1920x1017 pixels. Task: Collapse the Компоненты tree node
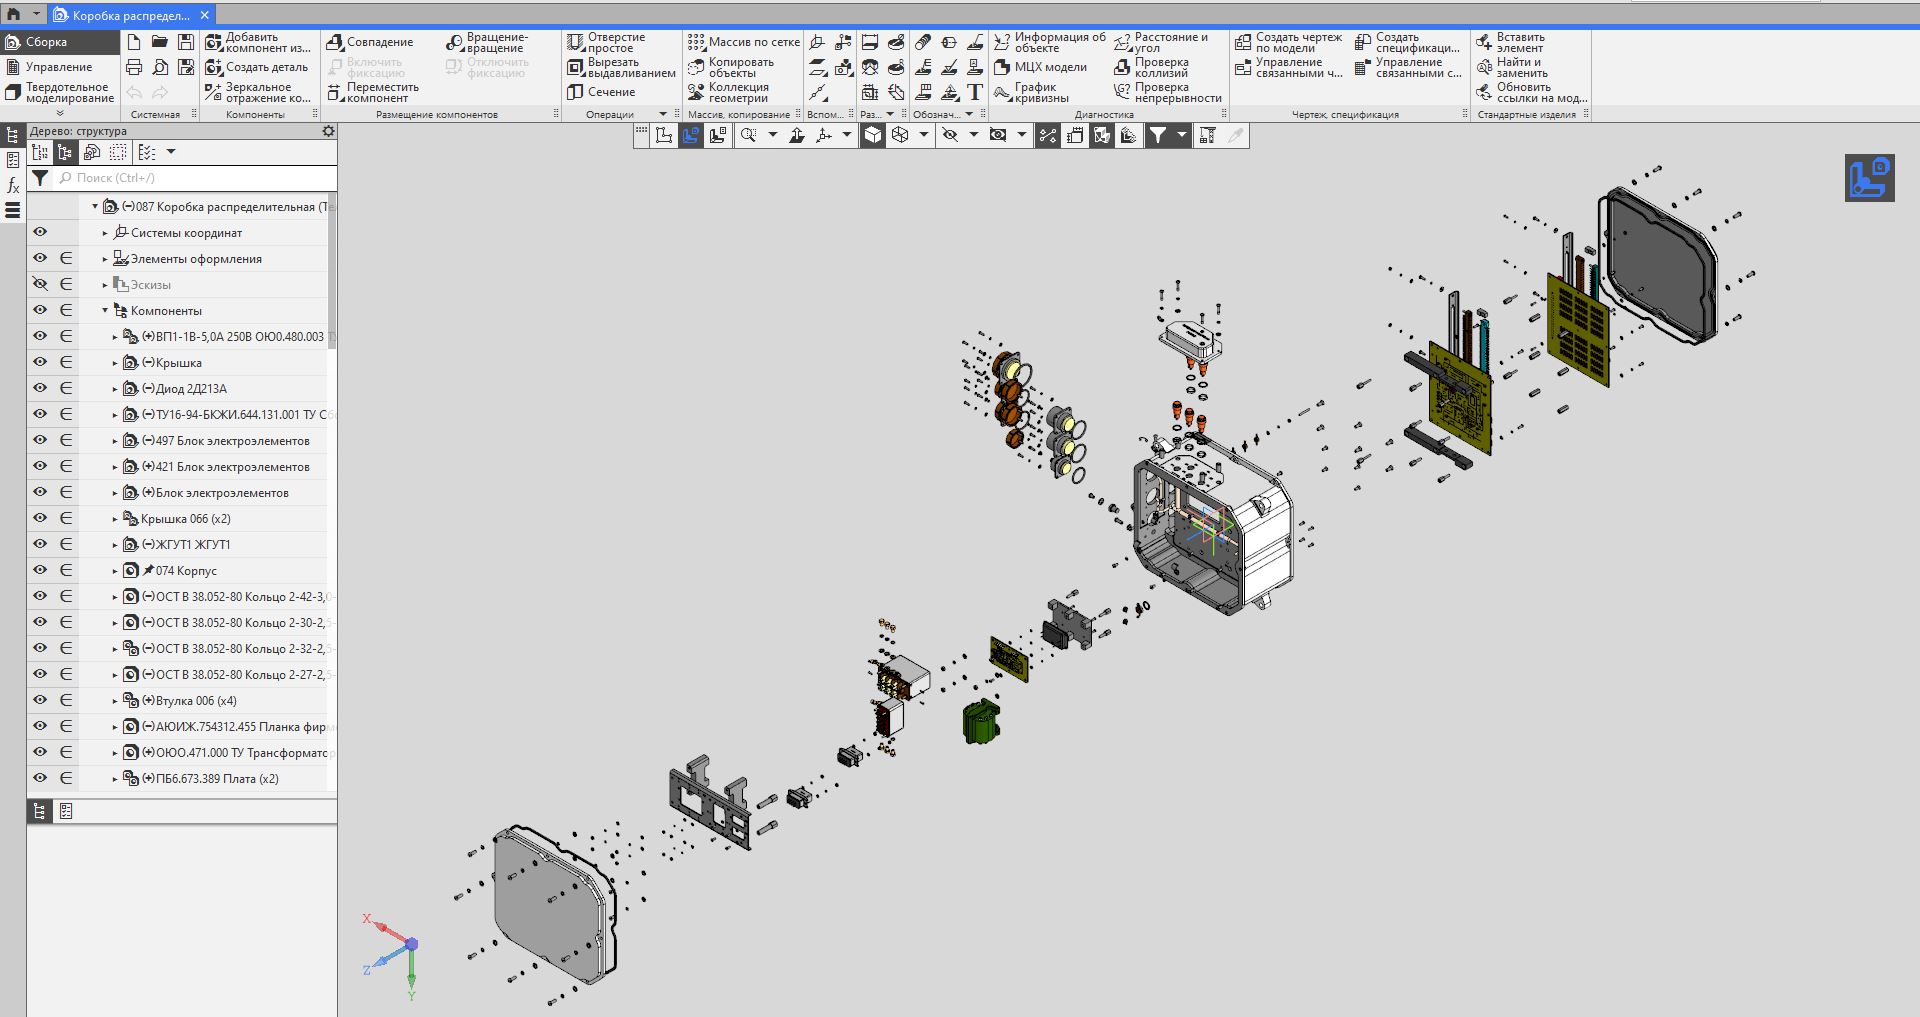[x=105, y=311]
